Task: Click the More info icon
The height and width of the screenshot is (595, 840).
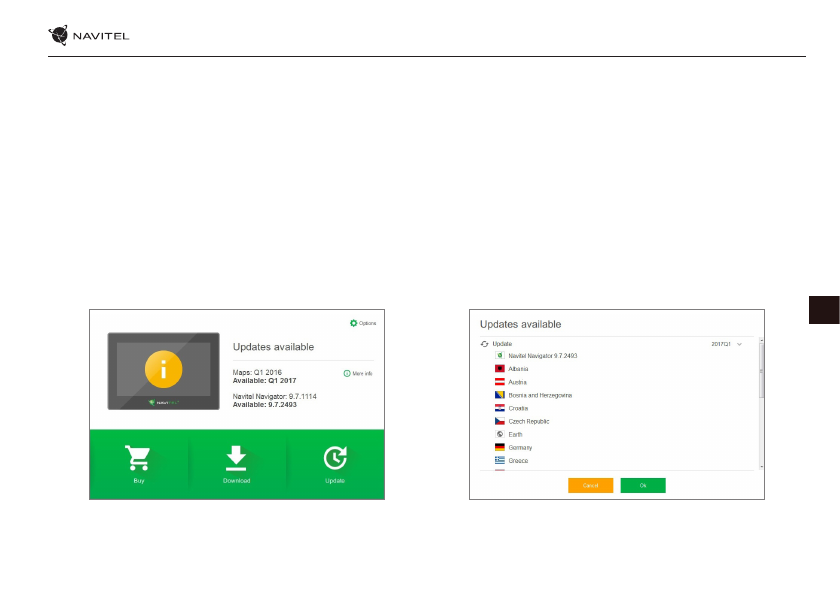Action: tap(347, 373)
